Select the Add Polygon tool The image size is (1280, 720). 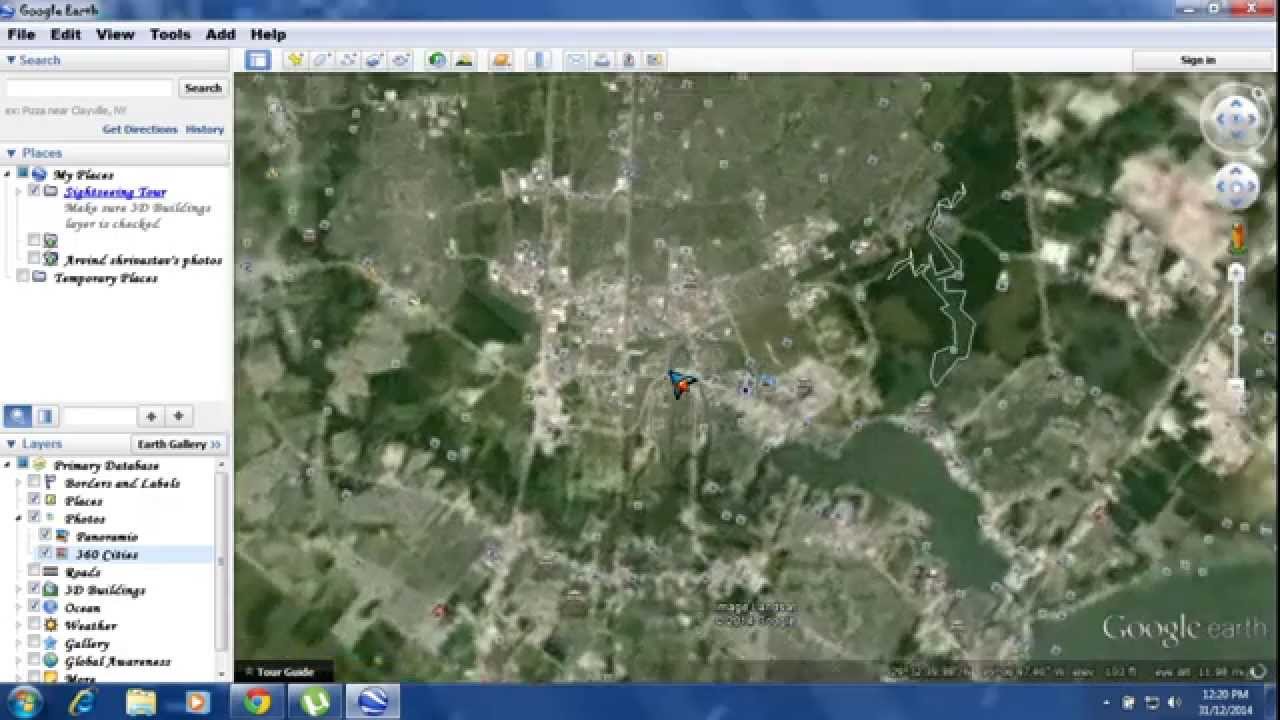(x=322, y=60)
